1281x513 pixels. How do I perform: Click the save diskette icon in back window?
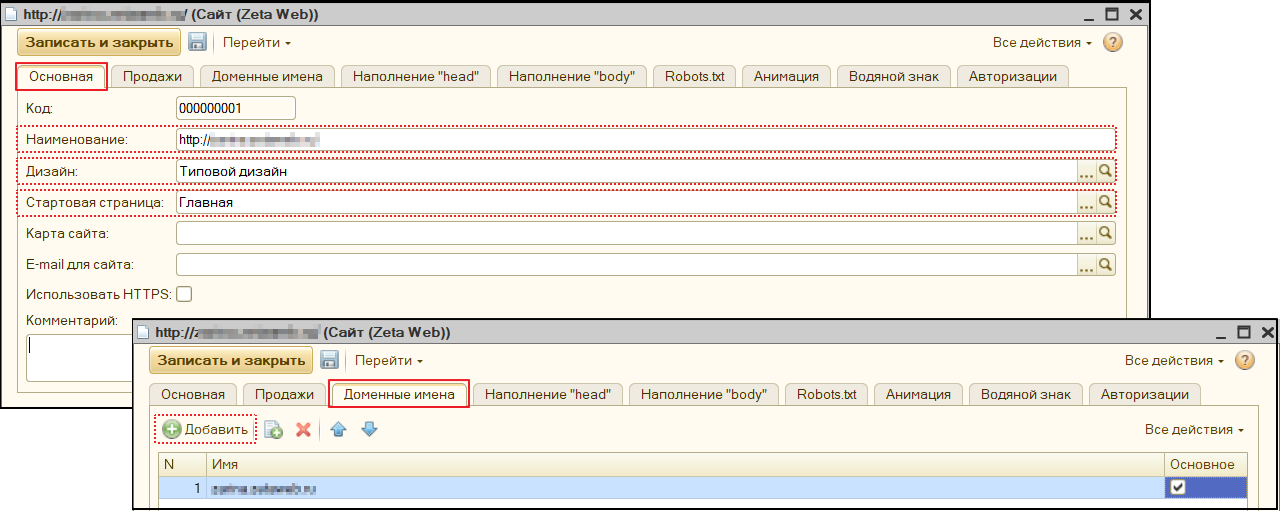[197, 42]
